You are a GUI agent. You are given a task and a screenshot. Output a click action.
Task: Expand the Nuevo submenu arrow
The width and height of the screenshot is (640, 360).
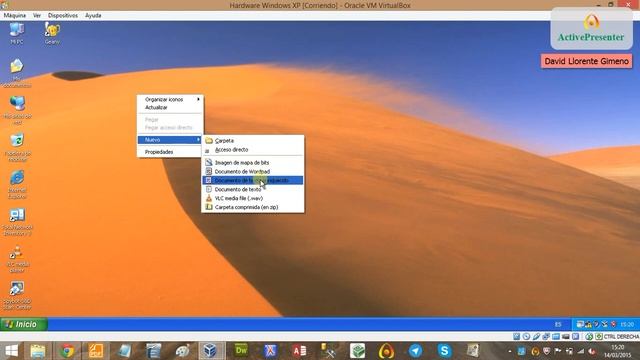(198, 140)
